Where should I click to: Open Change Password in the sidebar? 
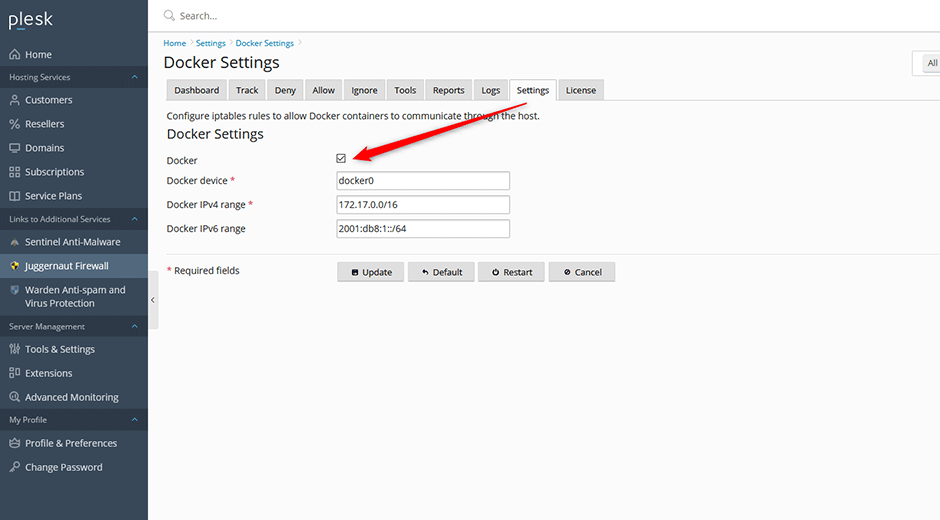(x=74, y=467)
